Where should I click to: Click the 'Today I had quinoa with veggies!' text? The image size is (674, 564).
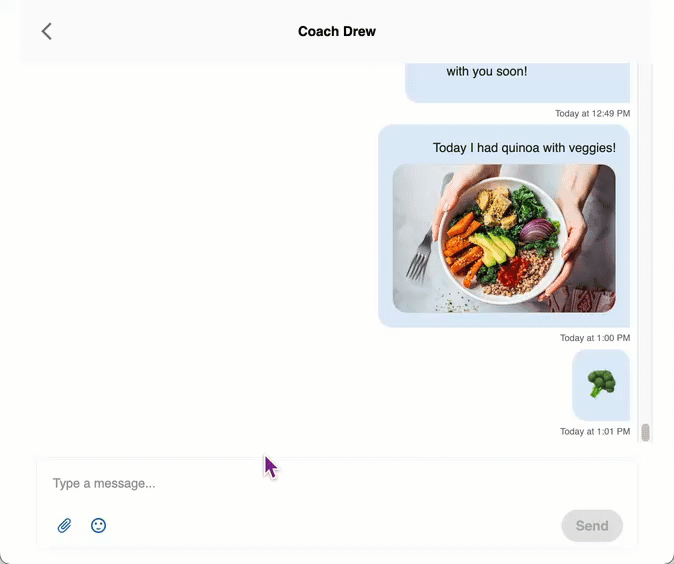pos(524,148)
